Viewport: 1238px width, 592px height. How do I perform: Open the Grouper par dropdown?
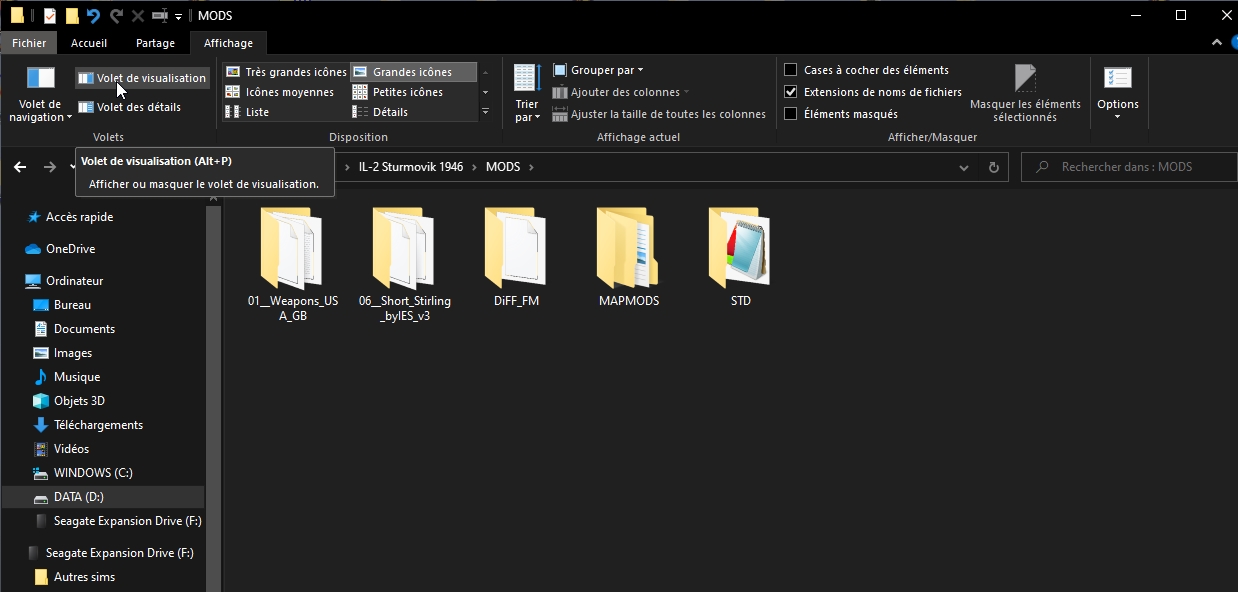[x=598, y=70]
